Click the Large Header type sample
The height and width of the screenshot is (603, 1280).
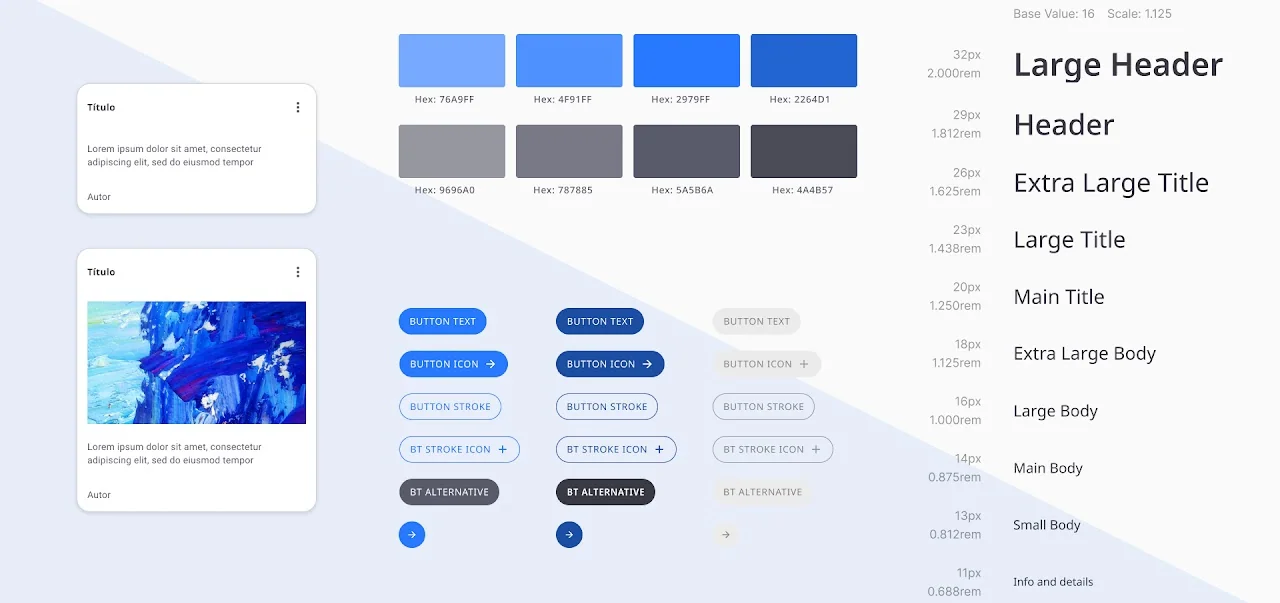(1118, 65)
